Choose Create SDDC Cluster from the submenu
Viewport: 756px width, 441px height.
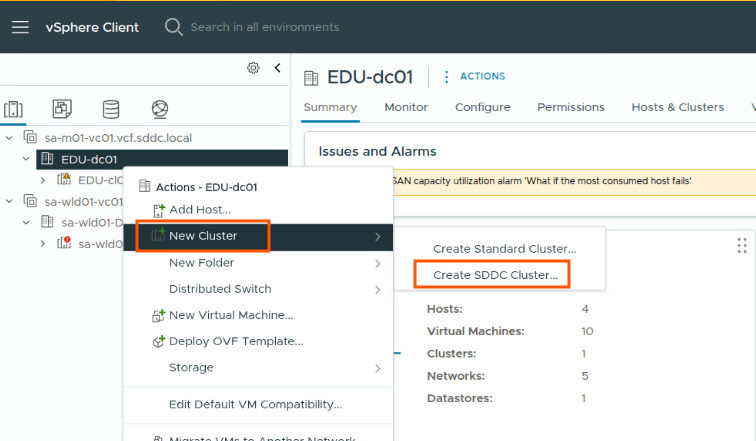coord(494,274)
